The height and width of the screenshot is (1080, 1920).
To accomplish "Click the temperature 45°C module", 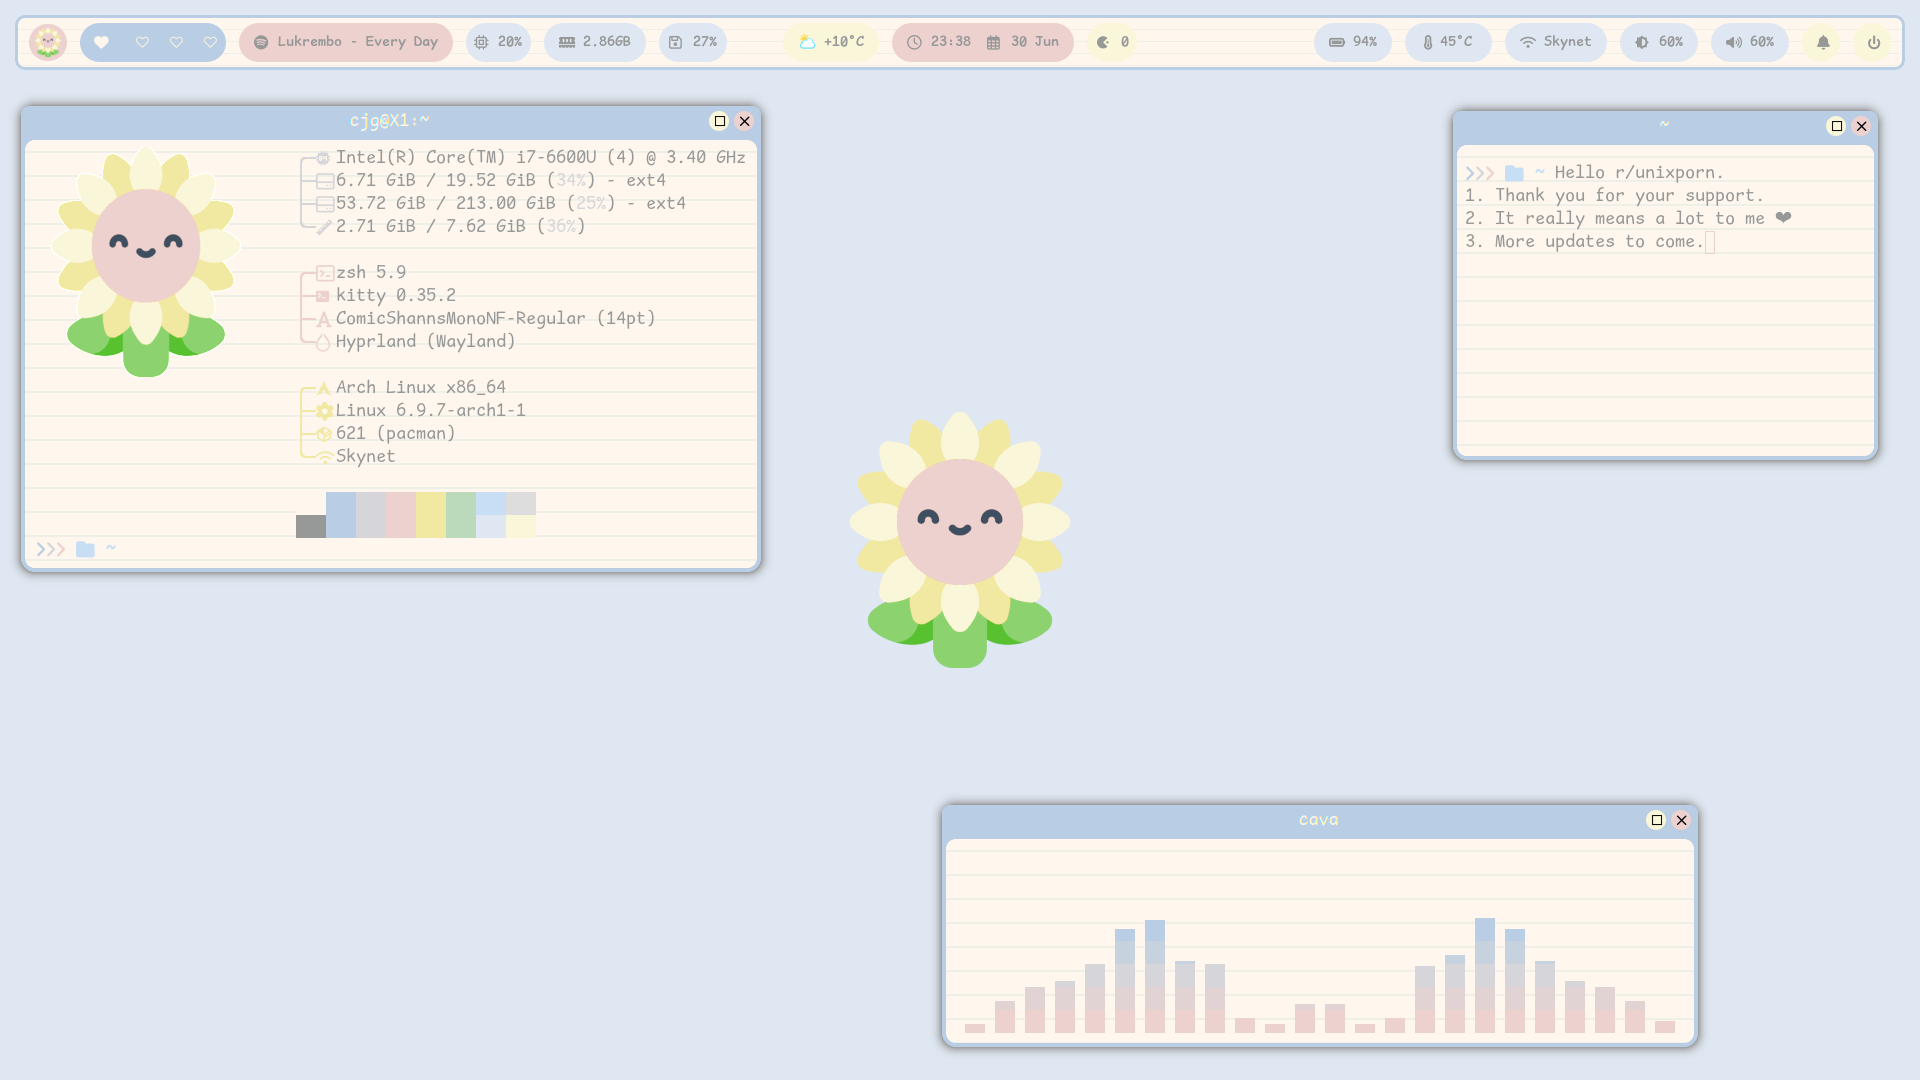I will [x=1447, y=42].
